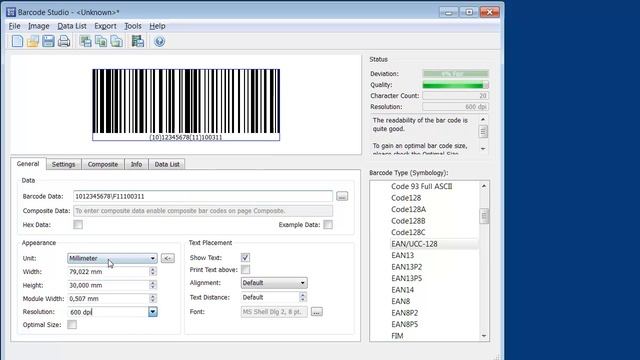Open the Tools menu
The image size is (640, 360).
click(x=133, y=26)
